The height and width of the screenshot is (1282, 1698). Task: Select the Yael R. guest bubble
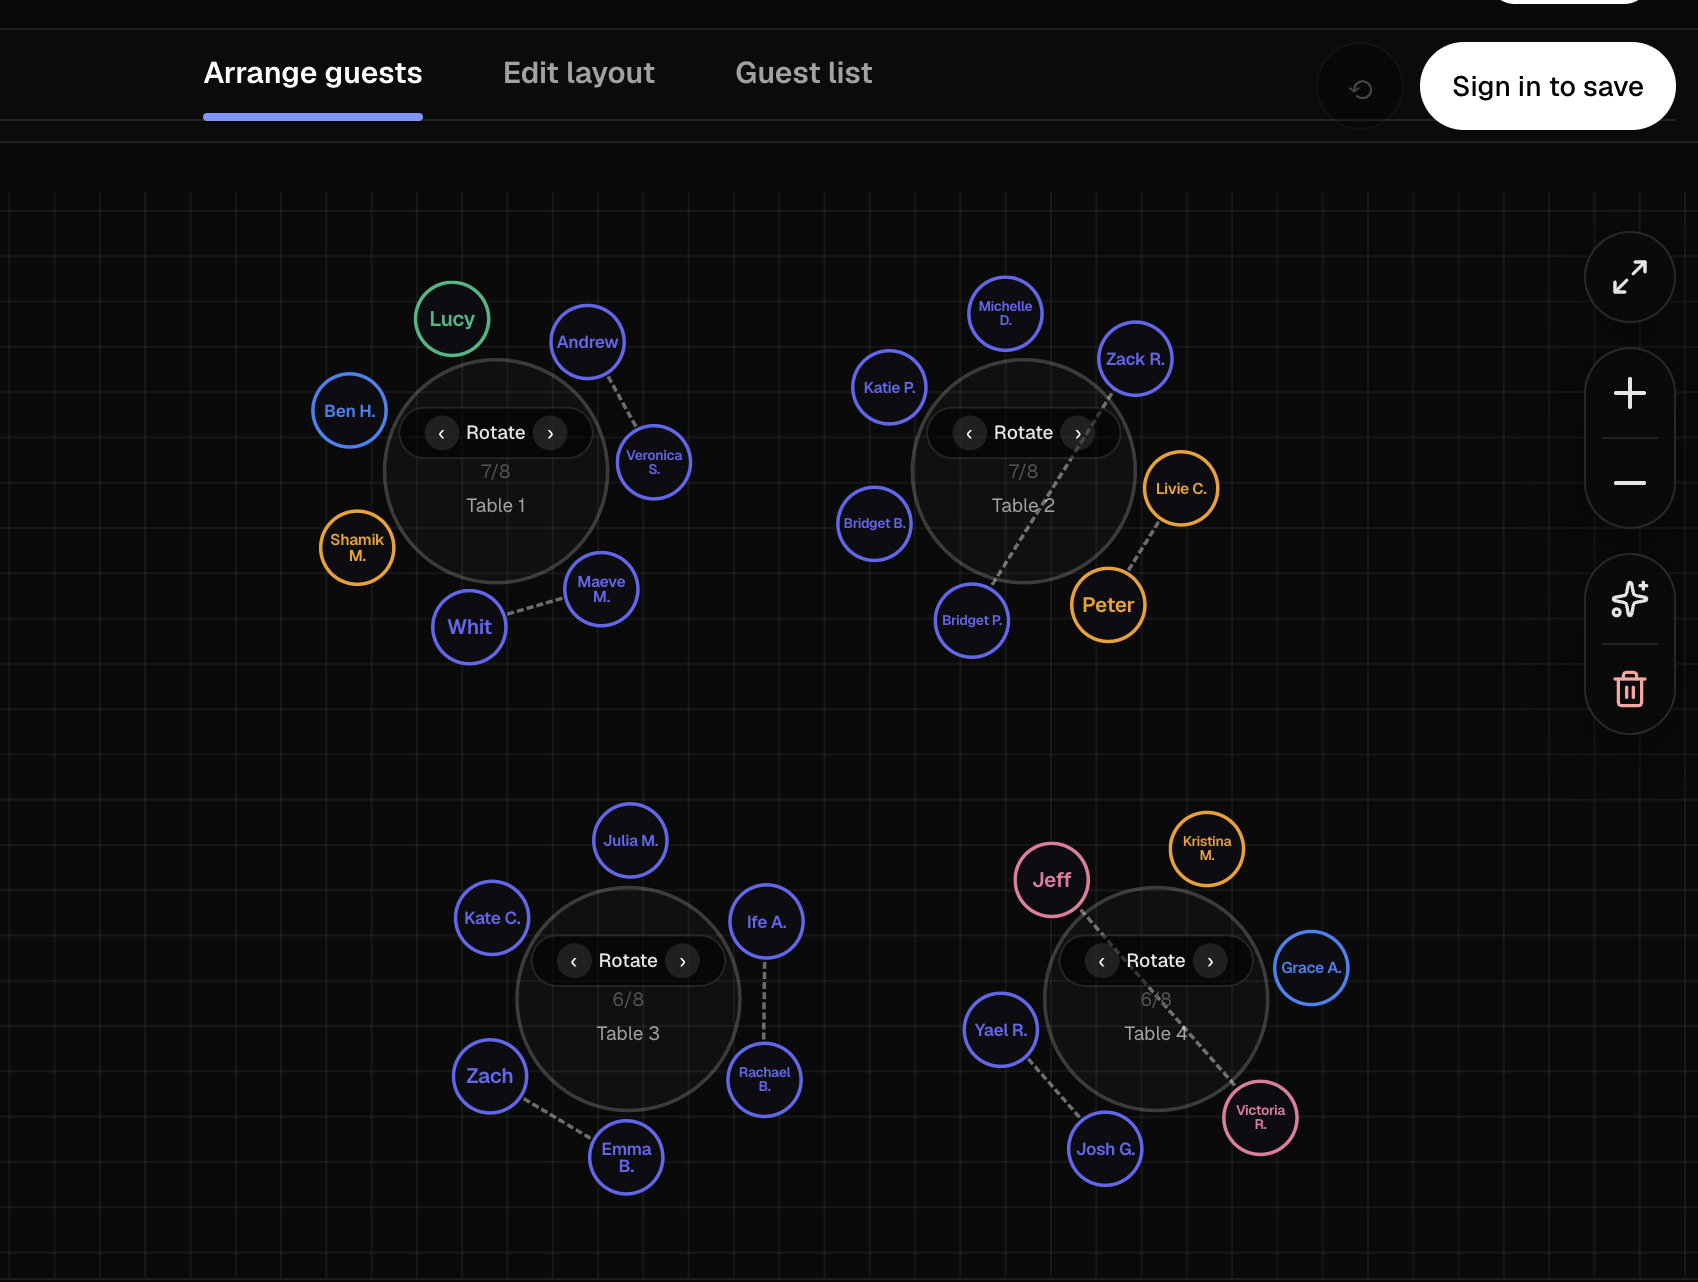pyautogui.click(x=1001, y=1030)
